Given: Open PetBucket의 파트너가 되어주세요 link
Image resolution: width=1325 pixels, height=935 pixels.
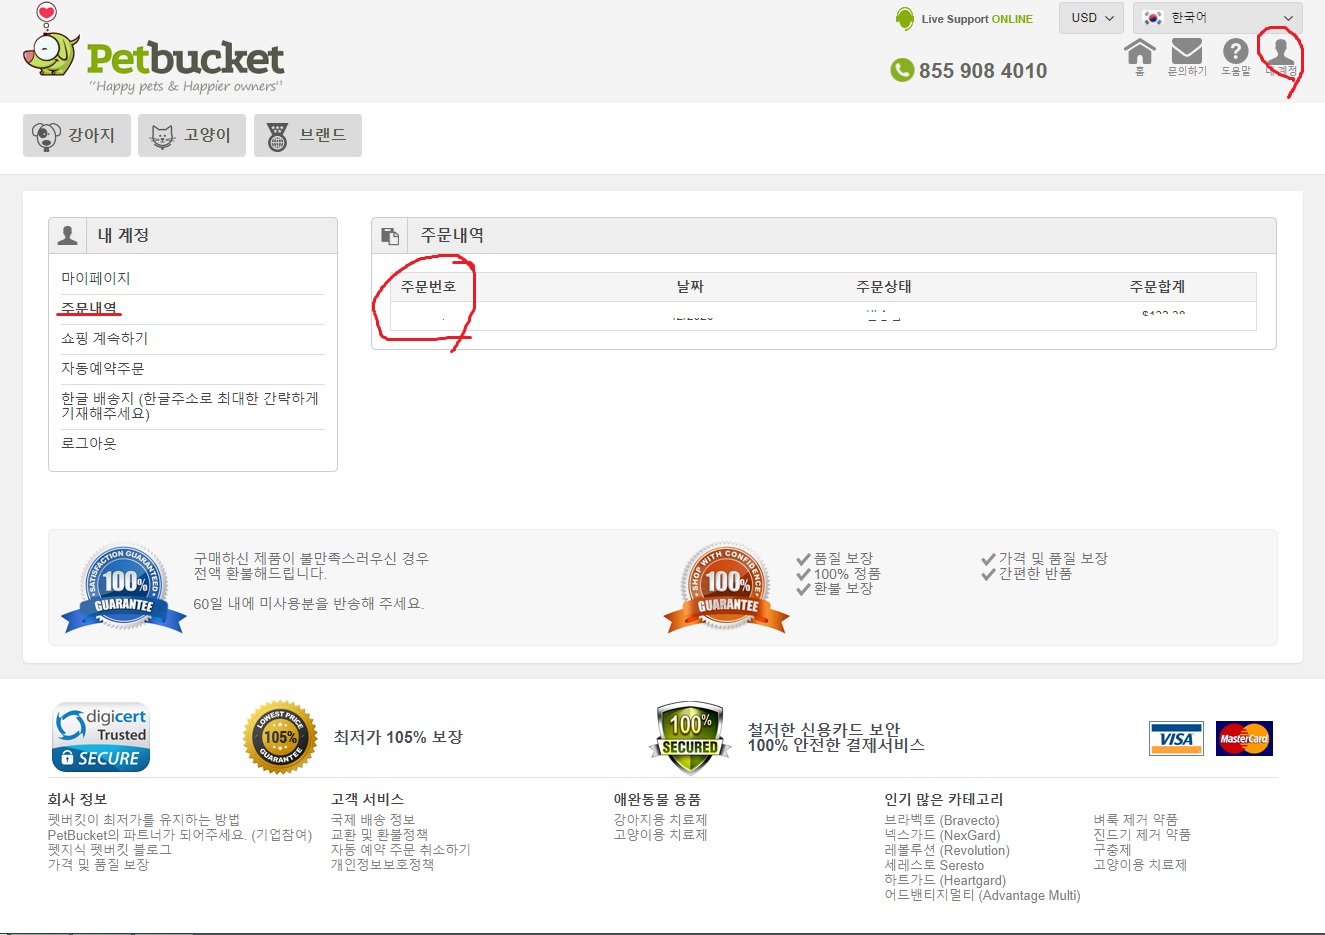Looking at the screenshot, I should pyautogui.click(x=180, y=835).
